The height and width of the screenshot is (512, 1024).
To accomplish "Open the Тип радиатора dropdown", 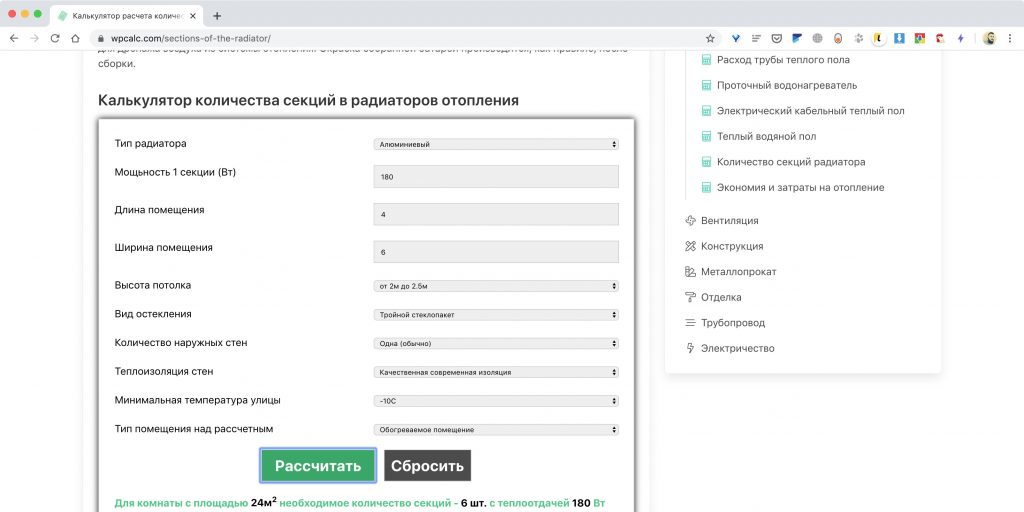I will (495, 144).
